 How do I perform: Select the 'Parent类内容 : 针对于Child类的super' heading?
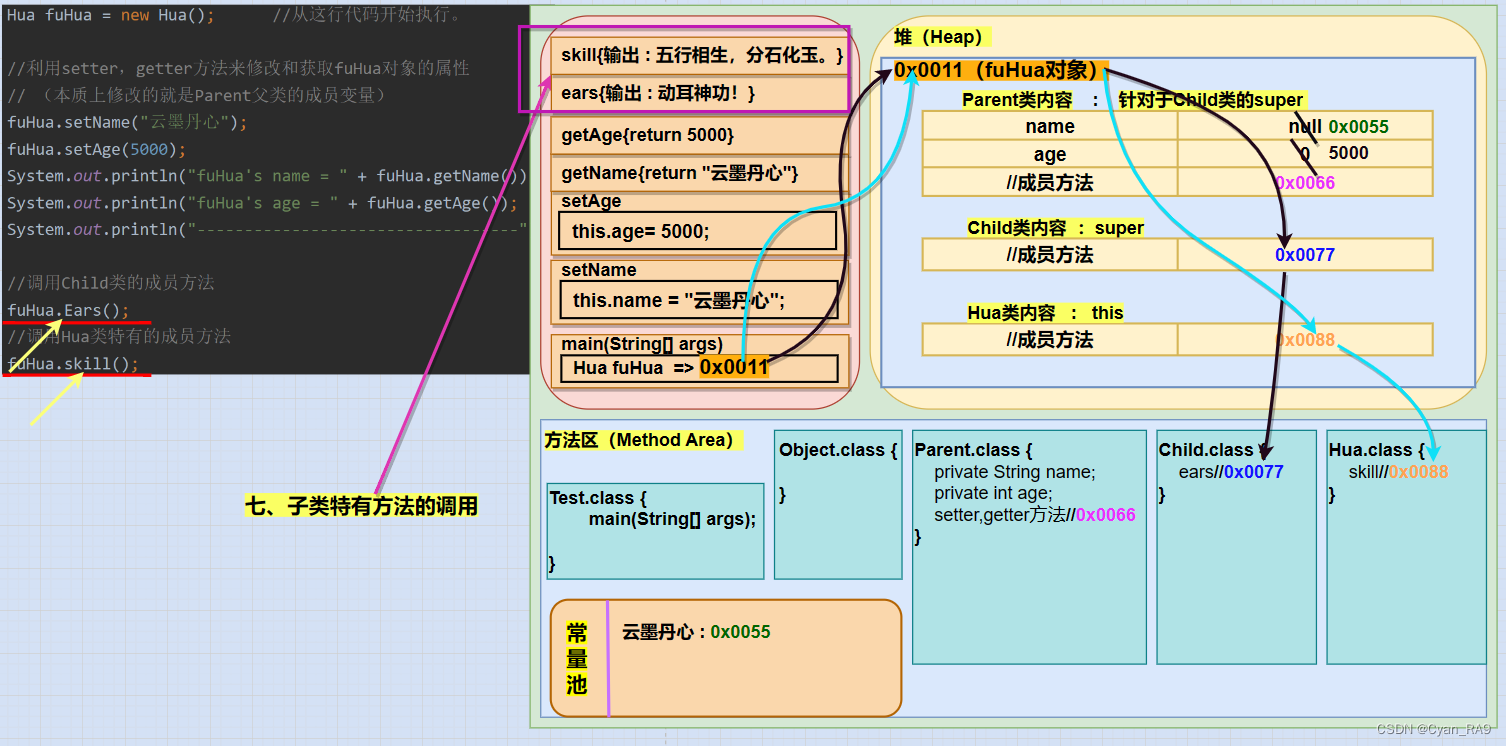point(1132,100)
